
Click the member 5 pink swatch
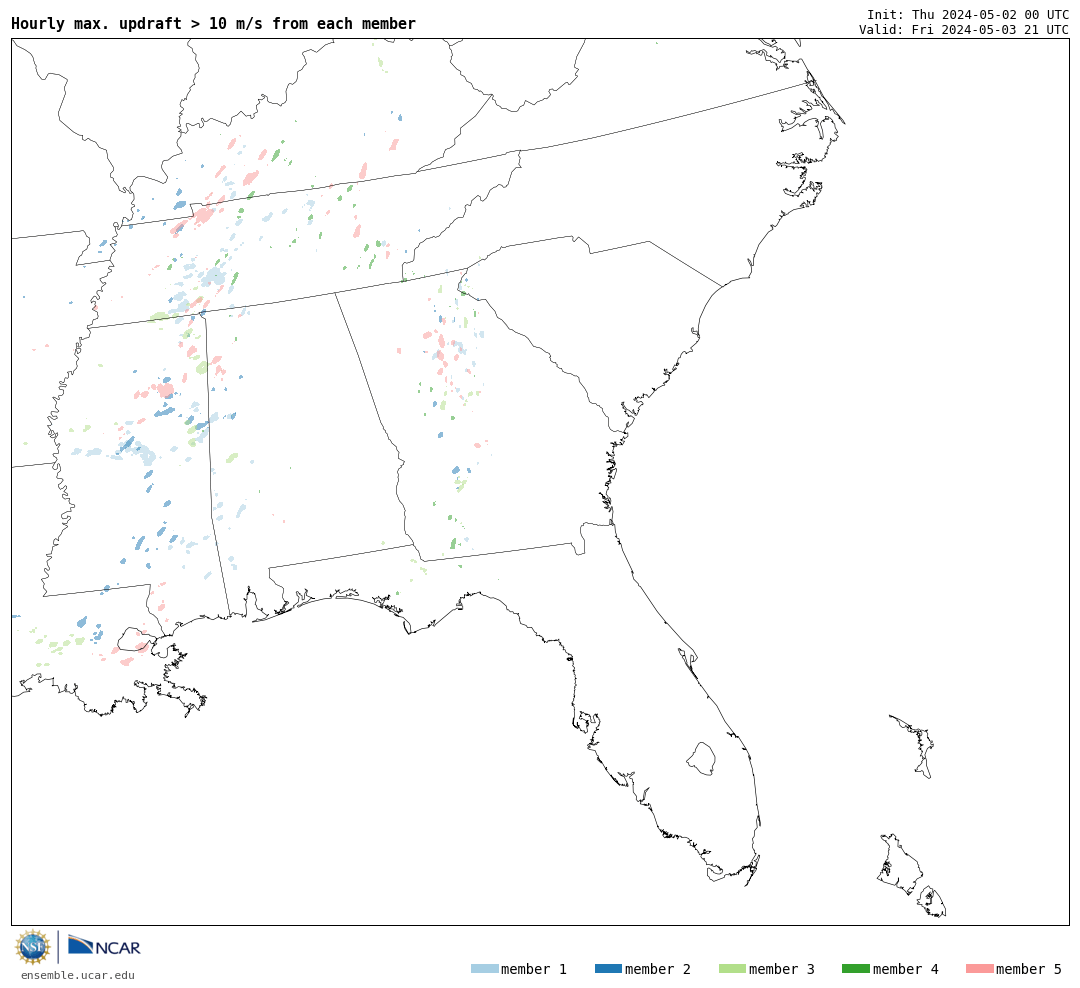tap(979, 969)
